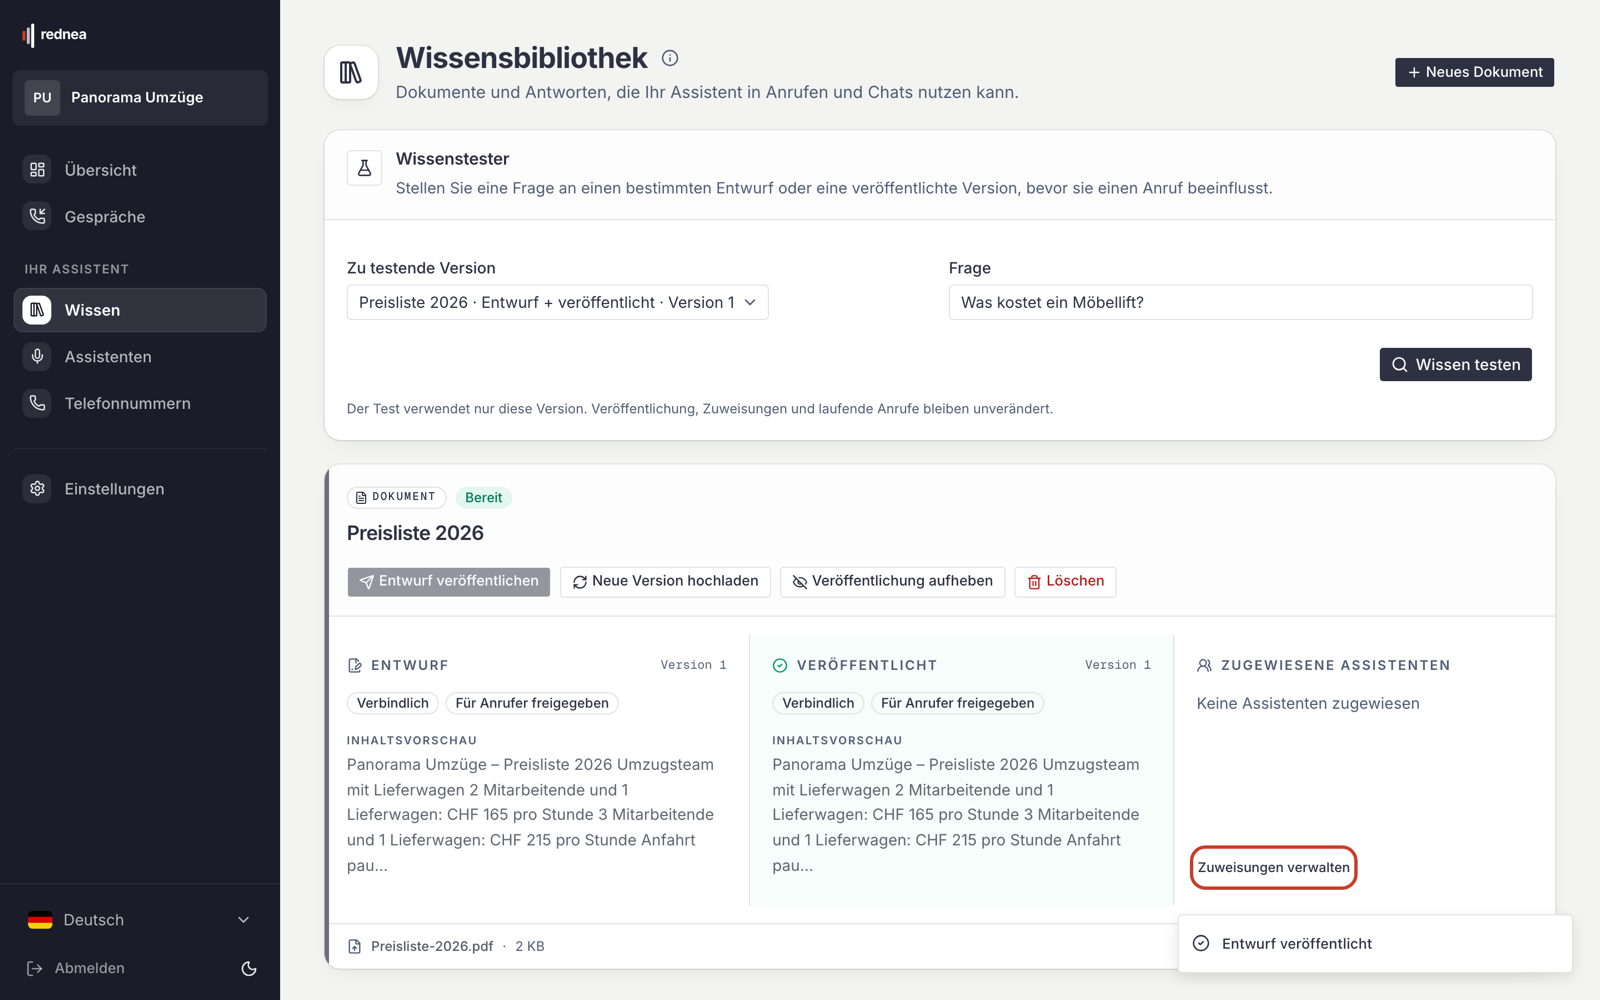The height and width of the screenshot is (1000, 1600).
Task: Select the Wissen menu item
Action: click(x=140, y=310)
